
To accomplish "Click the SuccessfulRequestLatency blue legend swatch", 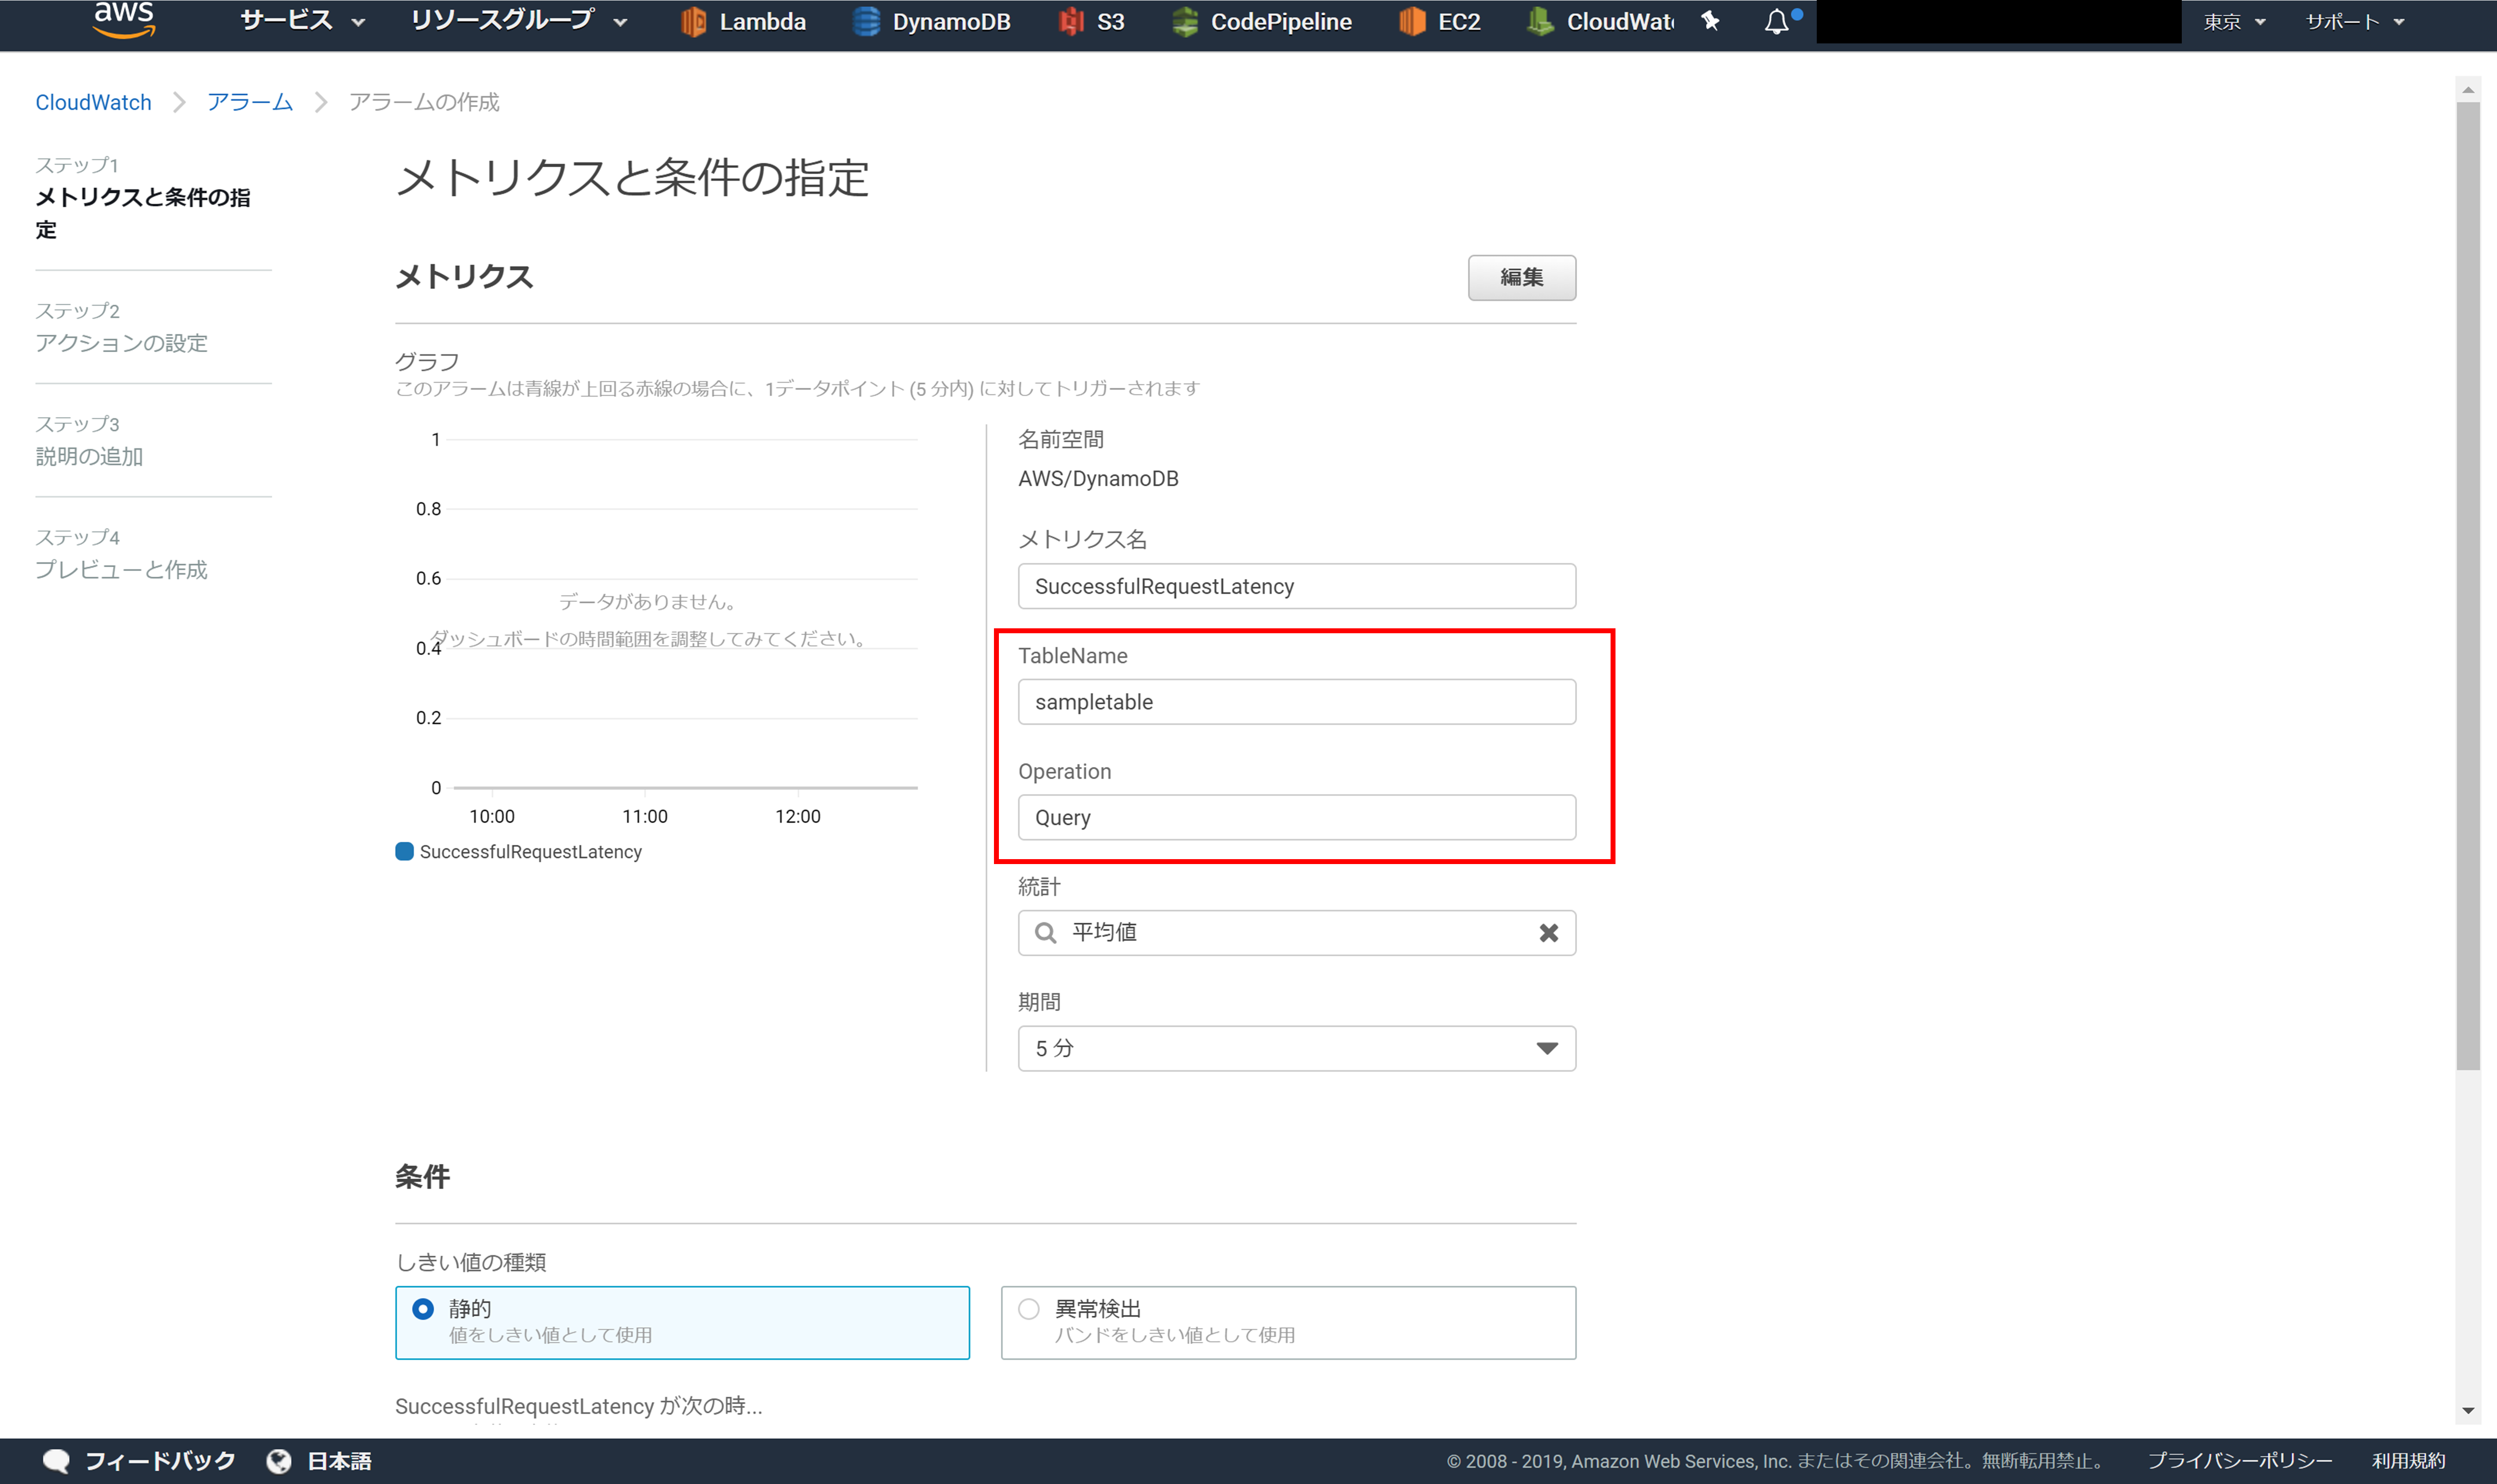I will click(404, 852).
